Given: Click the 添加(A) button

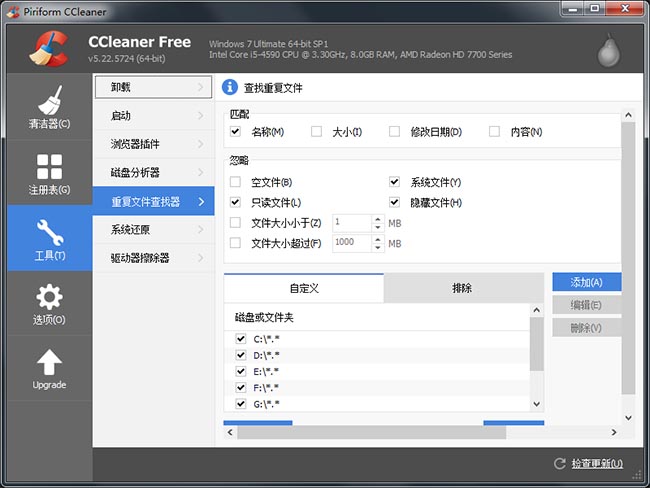Looking at the screenshot, I should click(587, 282).
